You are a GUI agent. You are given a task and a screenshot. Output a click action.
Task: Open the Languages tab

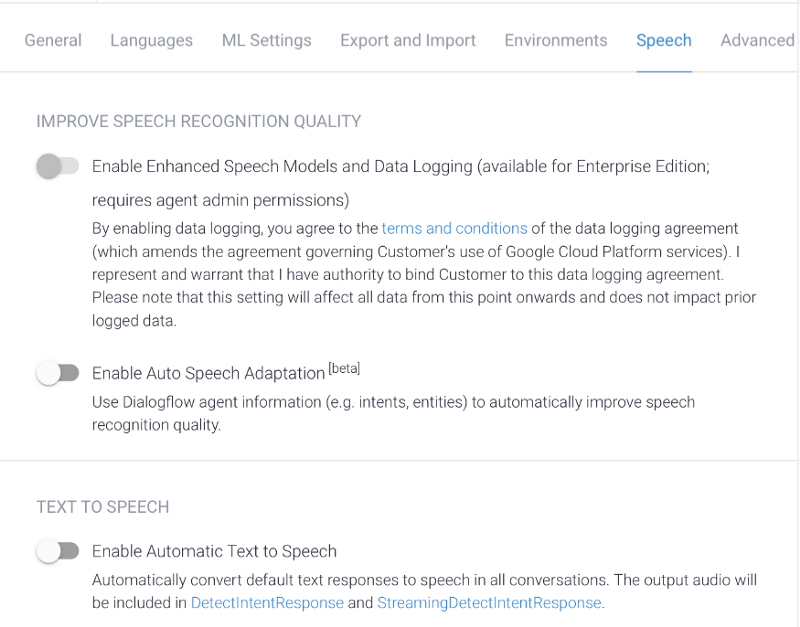[x=151, y=40]
